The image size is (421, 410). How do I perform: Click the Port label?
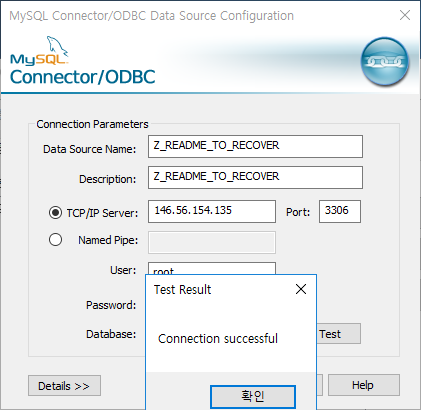point(298,212)
